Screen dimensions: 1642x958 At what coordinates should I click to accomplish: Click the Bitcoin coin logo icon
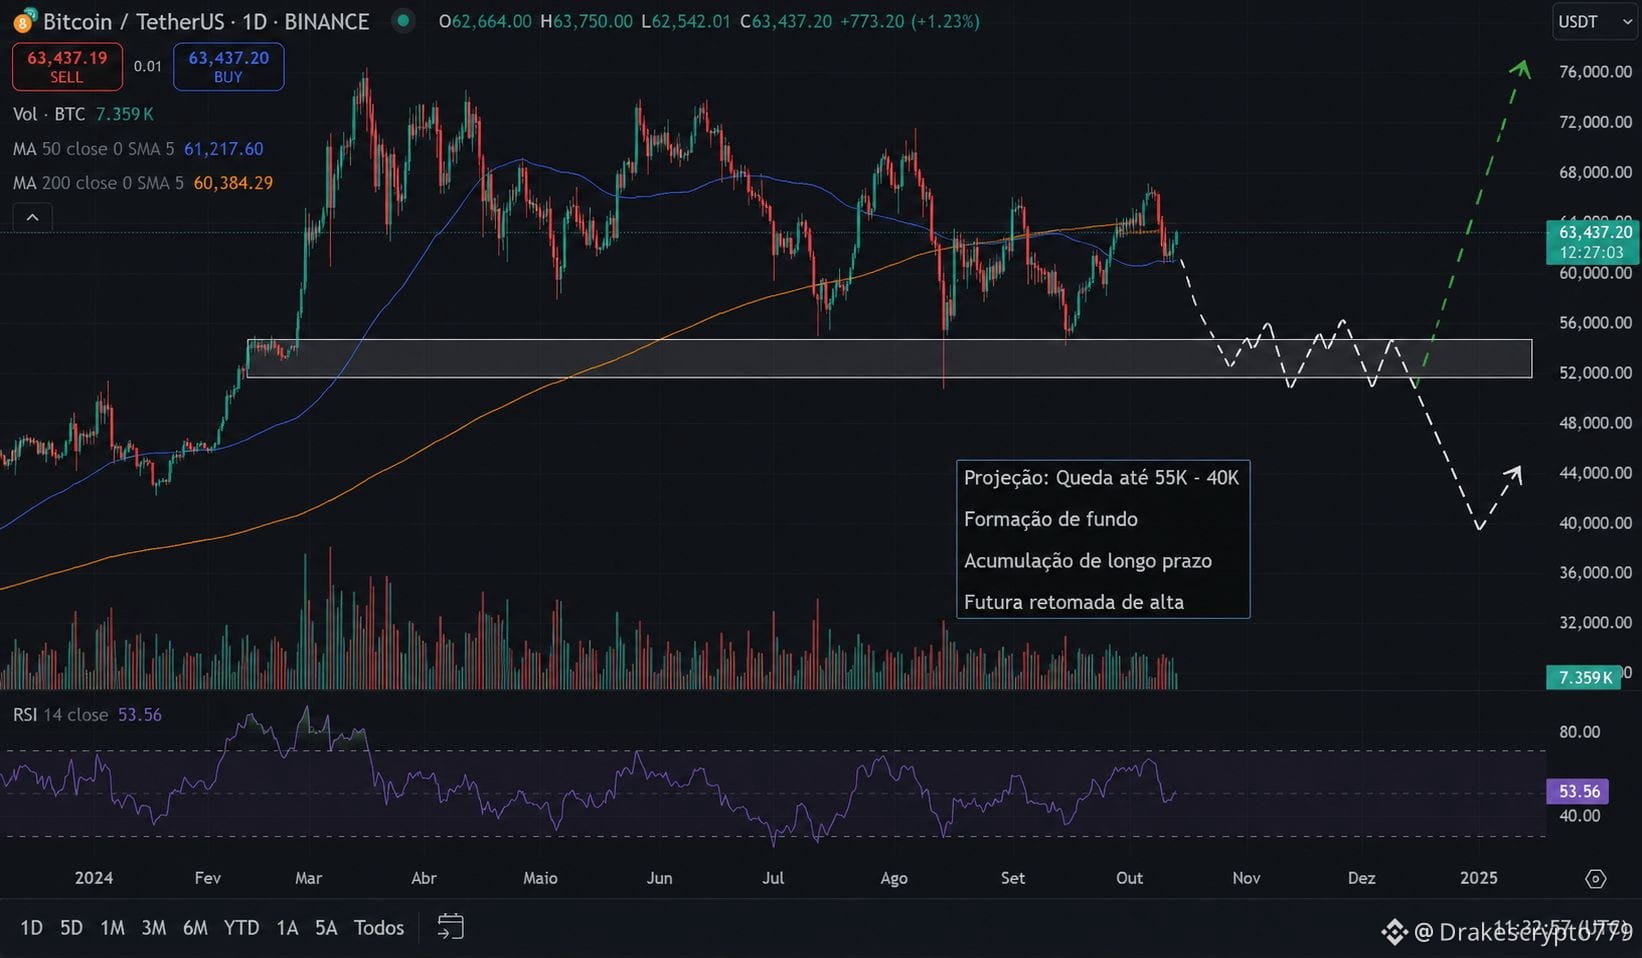point(23,21)
